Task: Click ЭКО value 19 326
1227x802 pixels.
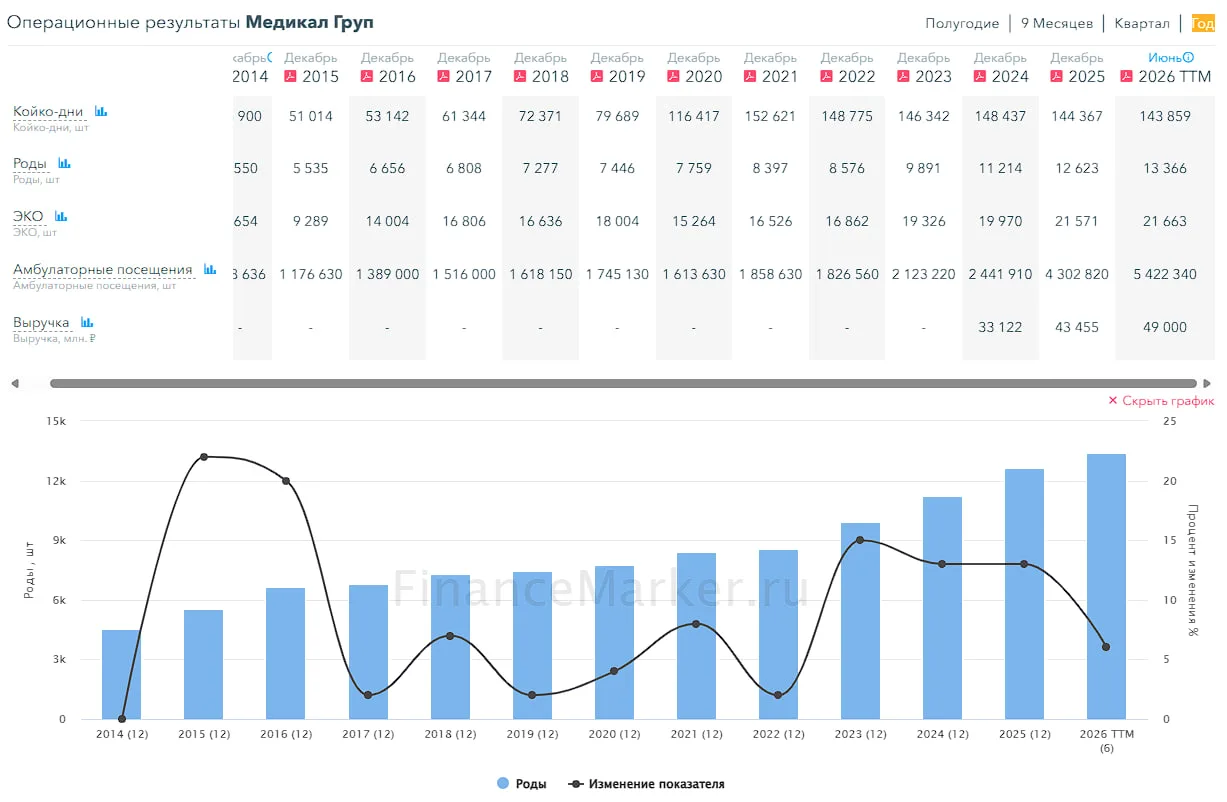Action: tap(924, 221)
